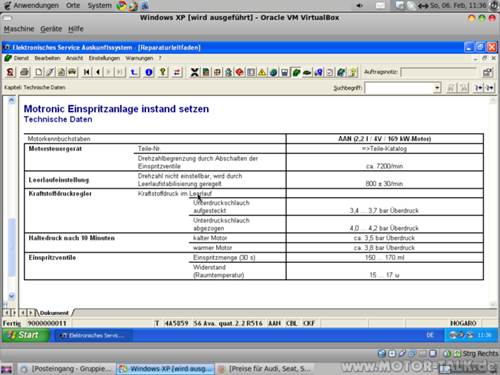Click the dark green car toolbar icon
This screenshot has height=375, width=500.
[x=307, y=72]
